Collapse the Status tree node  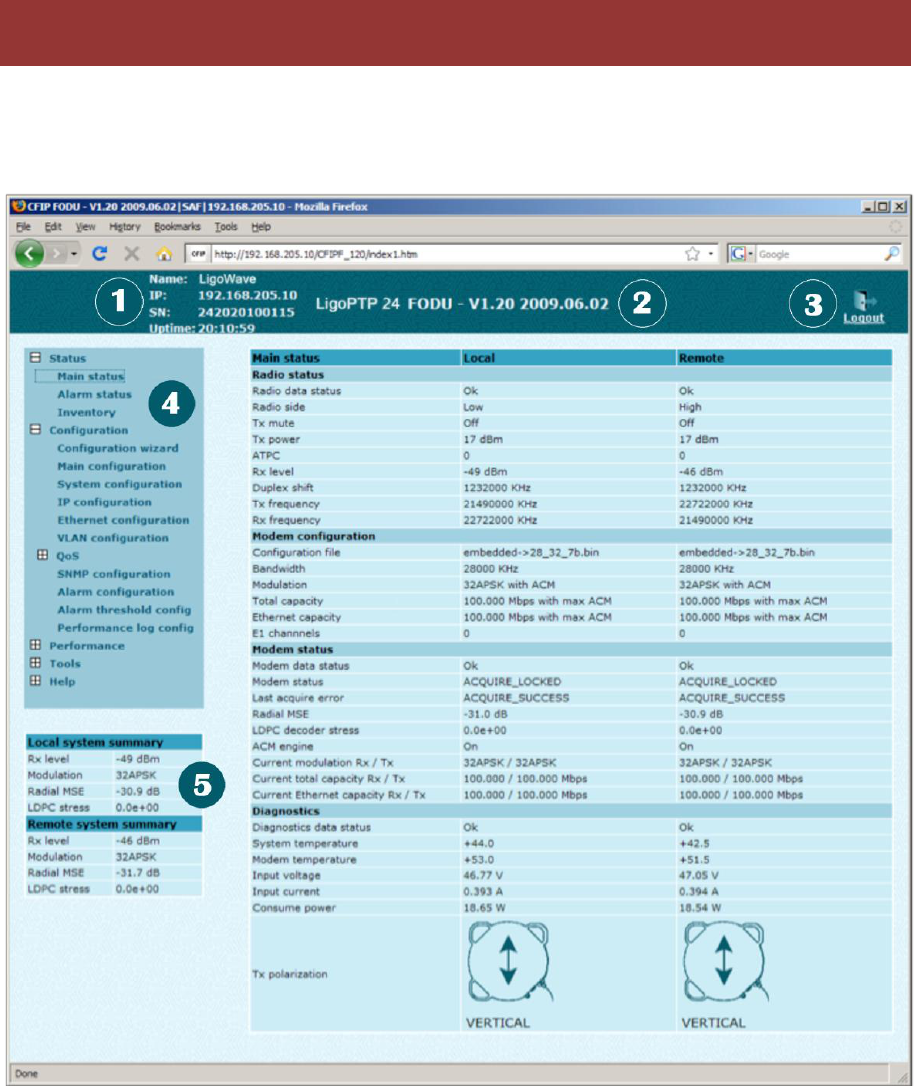click(x=35, y=358)
